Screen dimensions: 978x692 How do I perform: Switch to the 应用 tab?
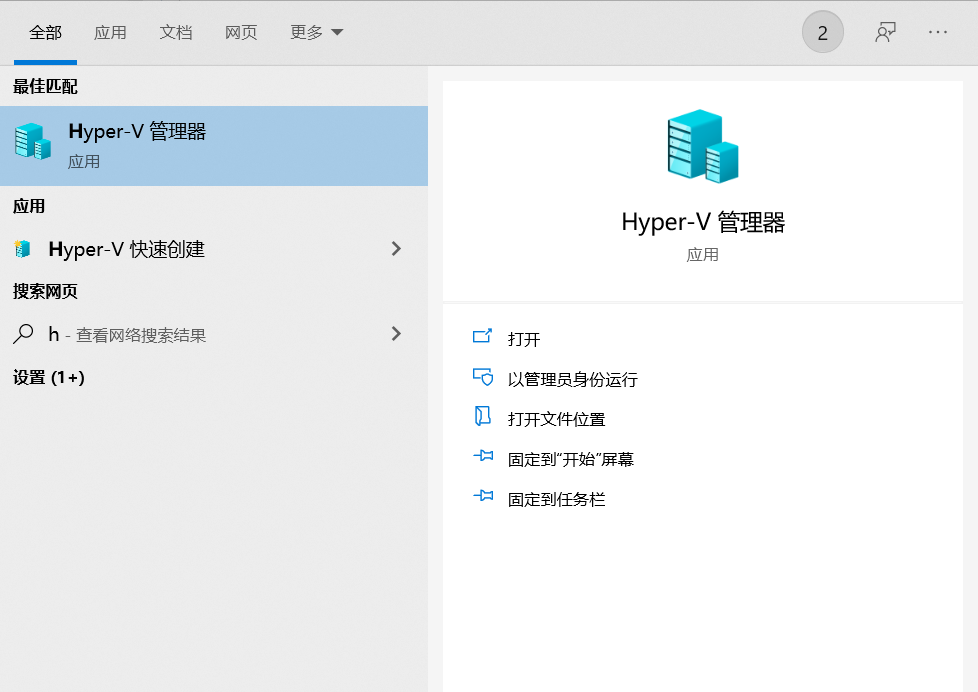point(110,32)
